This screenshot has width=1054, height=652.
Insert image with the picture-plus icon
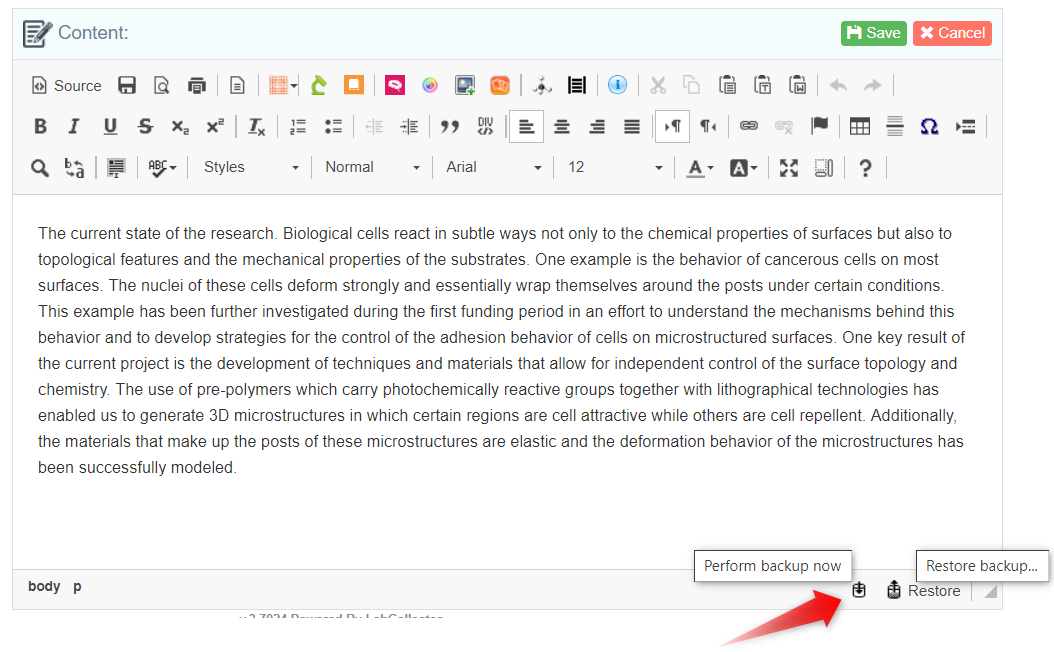pyautogui.click(x=464, y=85)
